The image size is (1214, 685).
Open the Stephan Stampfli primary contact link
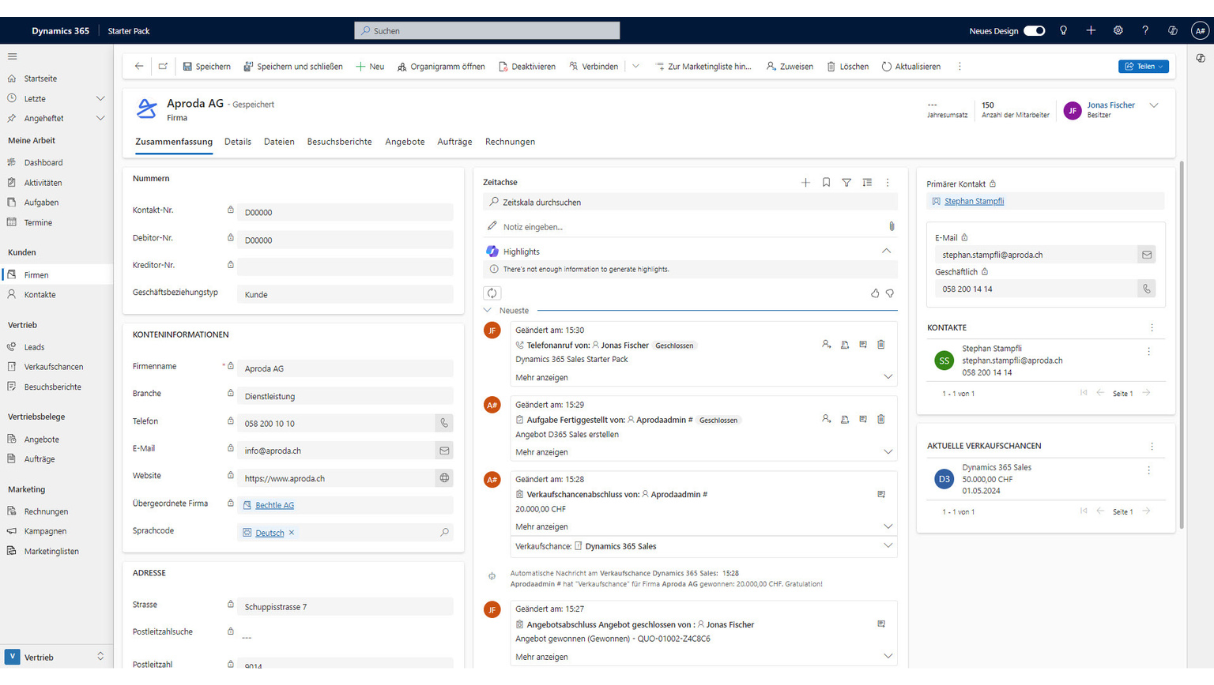click(974, 201)
